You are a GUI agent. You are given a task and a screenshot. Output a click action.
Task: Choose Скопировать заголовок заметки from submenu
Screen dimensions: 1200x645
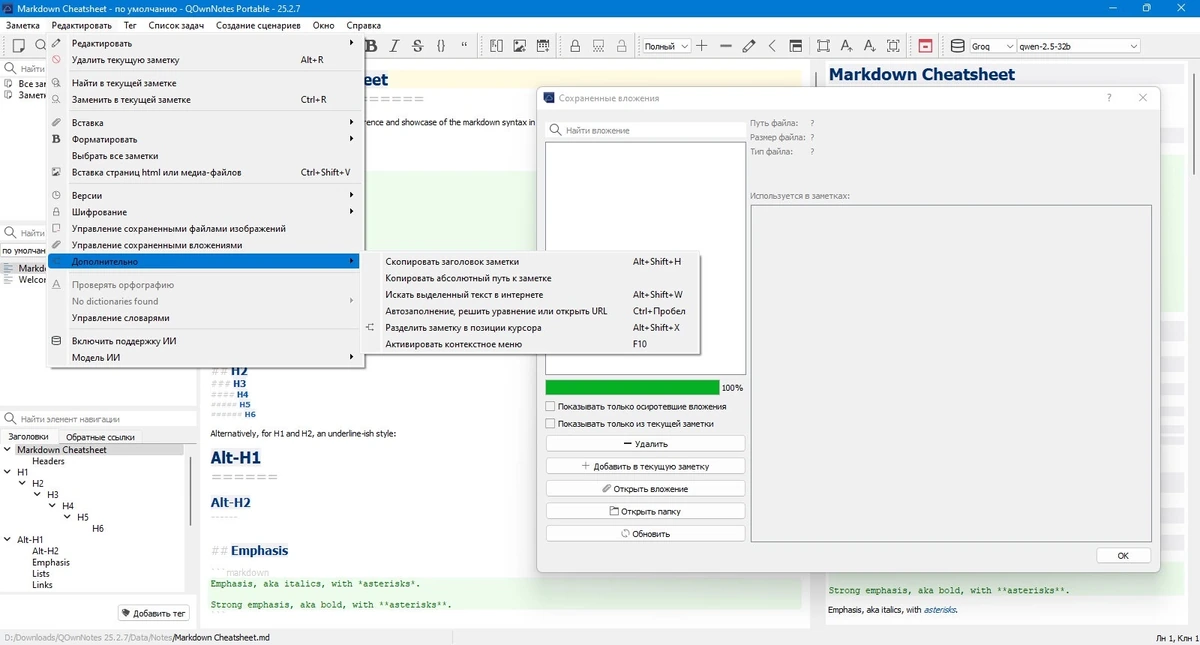(532, 262)
